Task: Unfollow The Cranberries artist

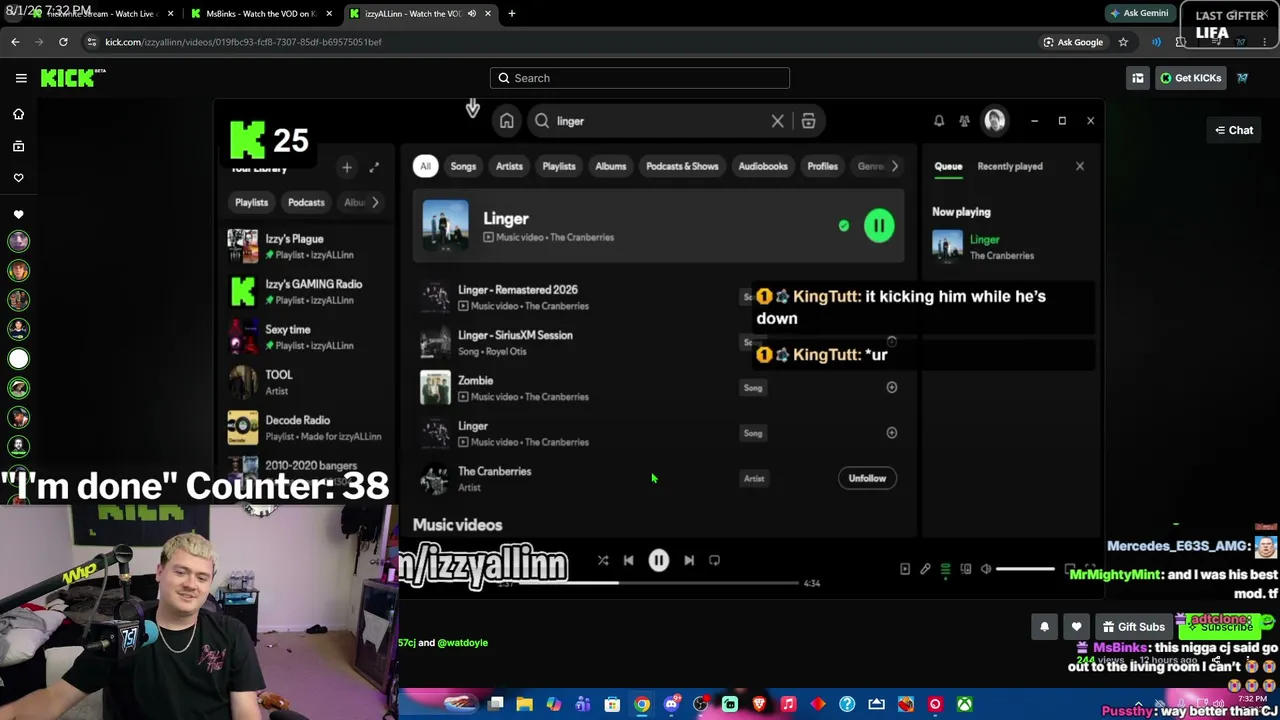Action: [x=867, y=478]
